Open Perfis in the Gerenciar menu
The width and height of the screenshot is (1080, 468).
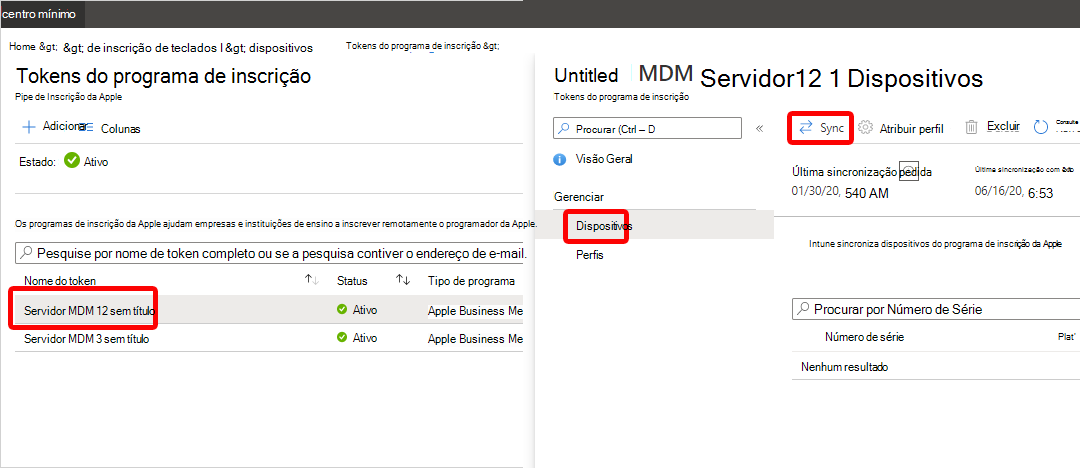(x=590, y=255)
